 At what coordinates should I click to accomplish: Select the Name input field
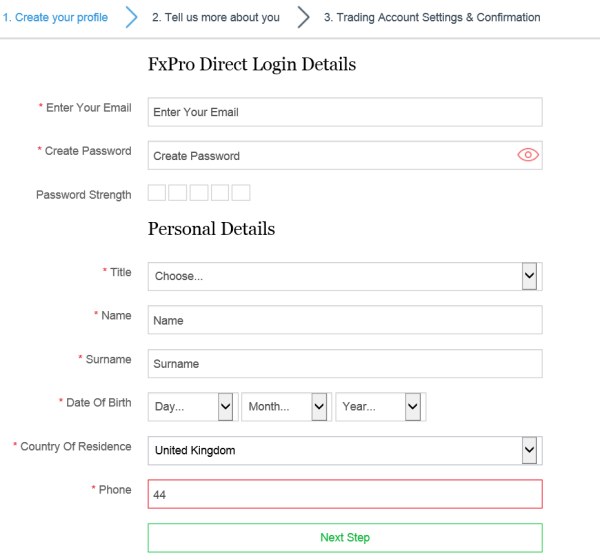(345, 320)
